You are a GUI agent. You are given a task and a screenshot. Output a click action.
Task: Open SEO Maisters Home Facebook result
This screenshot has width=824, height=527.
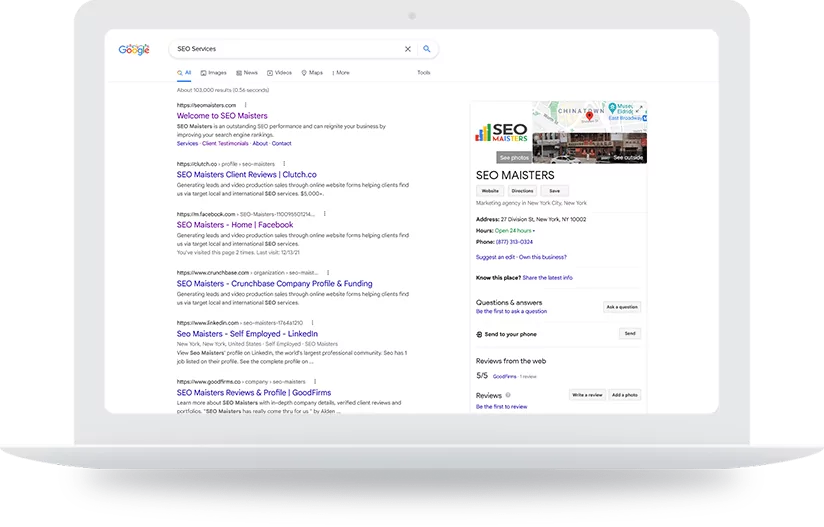click(235, 225)
